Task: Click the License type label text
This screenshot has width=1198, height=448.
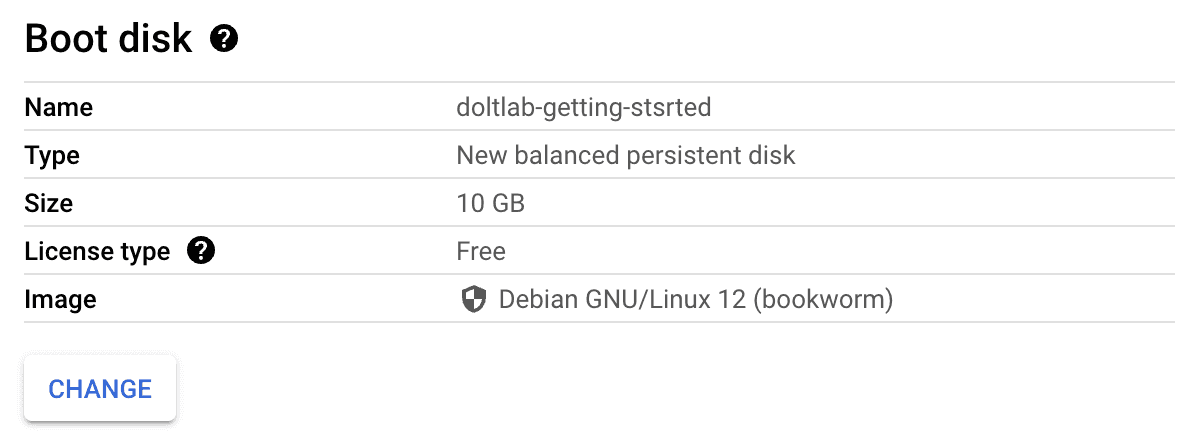Action: pyautogui.click(x=97, y=251)
